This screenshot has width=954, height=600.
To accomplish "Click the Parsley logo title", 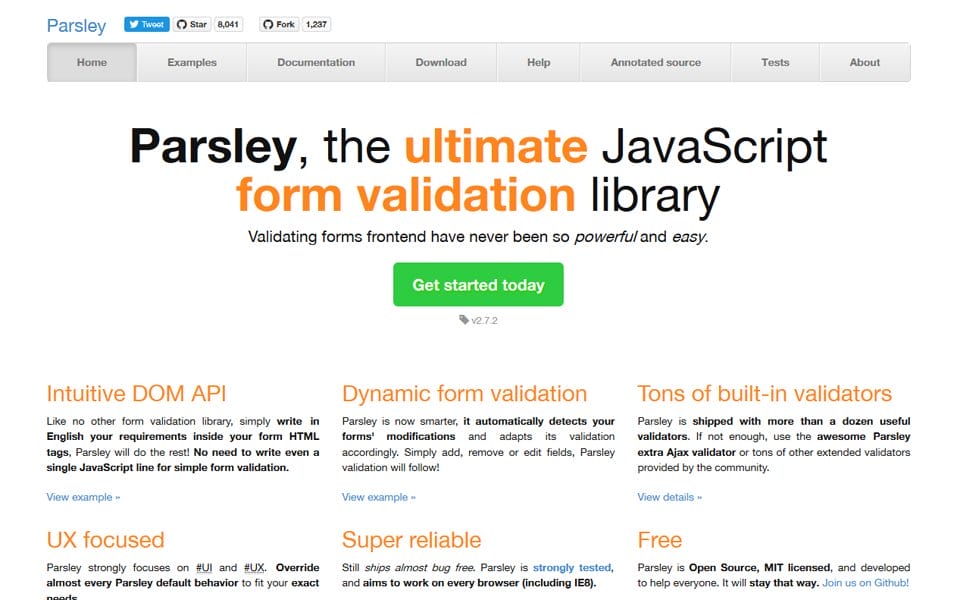I will pyautogui.click(x=76, y=25).
